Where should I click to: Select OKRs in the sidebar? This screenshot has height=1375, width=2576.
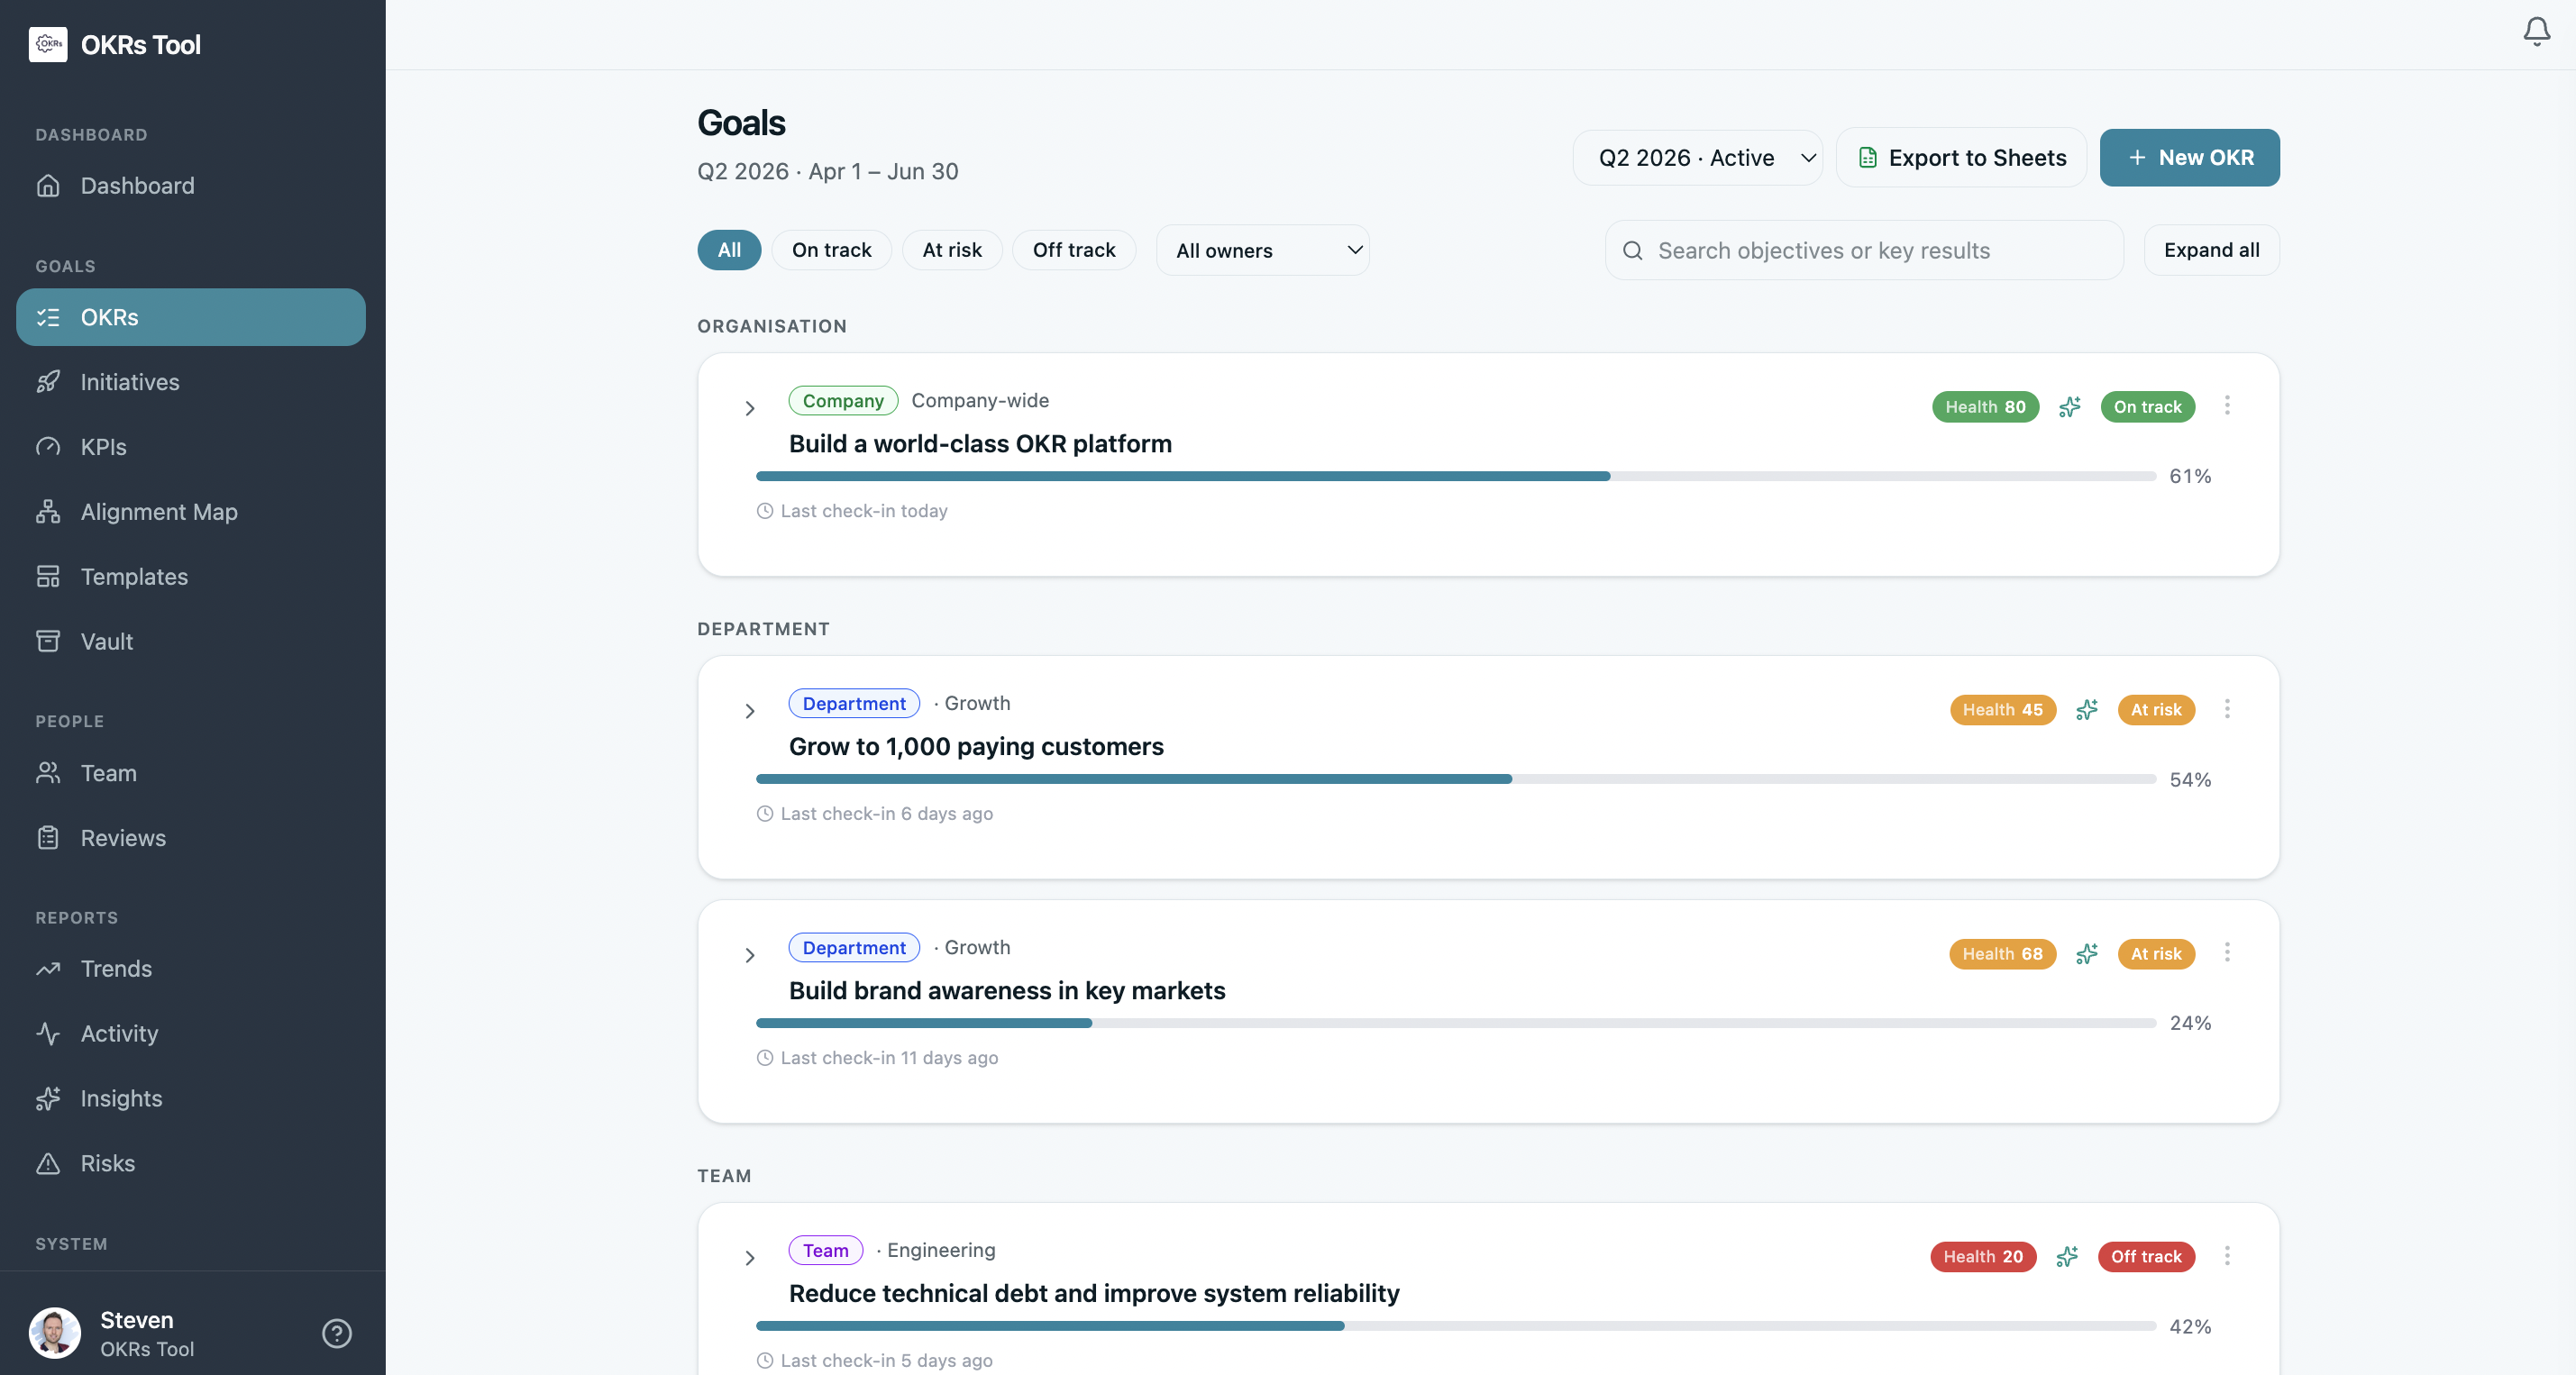point(109,317)
